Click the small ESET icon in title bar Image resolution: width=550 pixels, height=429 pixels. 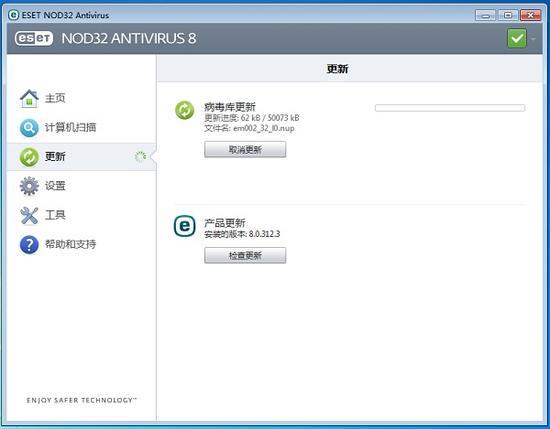pos(13,15)
